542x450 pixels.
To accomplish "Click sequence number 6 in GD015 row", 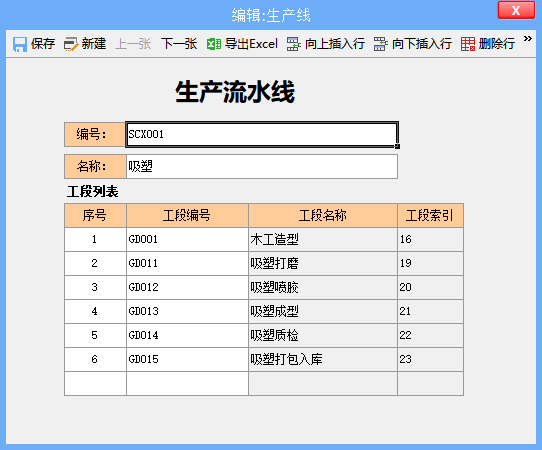I will click(x=95, y=359).
